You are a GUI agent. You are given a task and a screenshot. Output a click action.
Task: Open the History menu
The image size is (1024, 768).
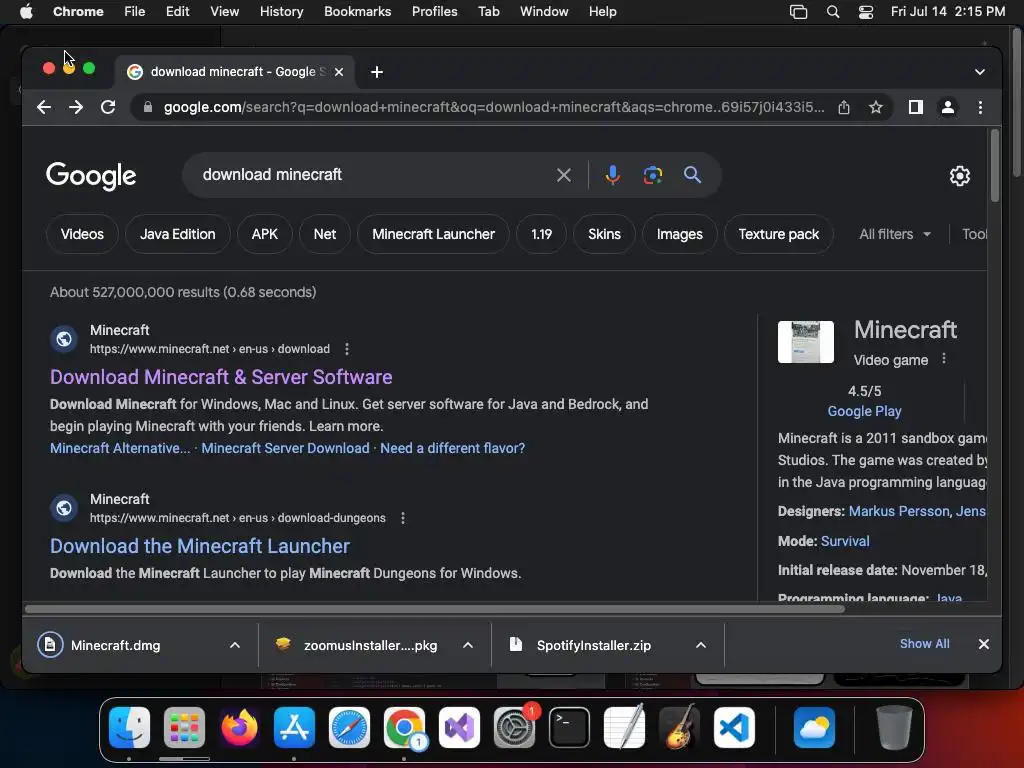click(x=281, y=12)
